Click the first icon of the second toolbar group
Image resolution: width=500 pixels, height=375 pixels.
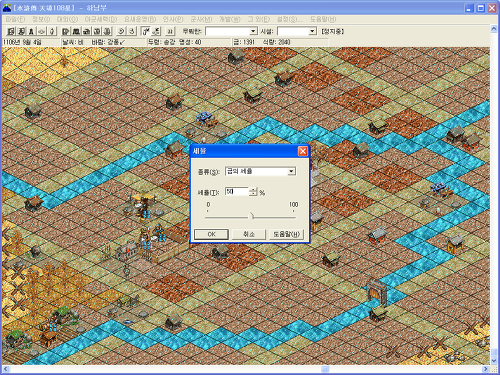pyautogui.click(x=66, y=31)
